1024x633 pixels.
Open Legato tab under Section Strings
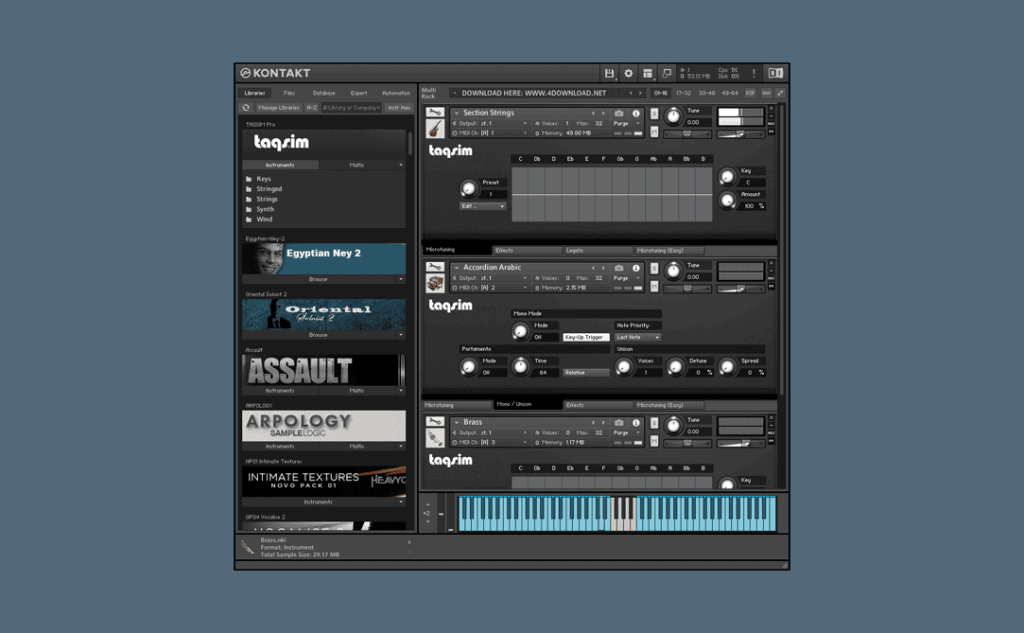pyautogui.click(x=597, y=251)
